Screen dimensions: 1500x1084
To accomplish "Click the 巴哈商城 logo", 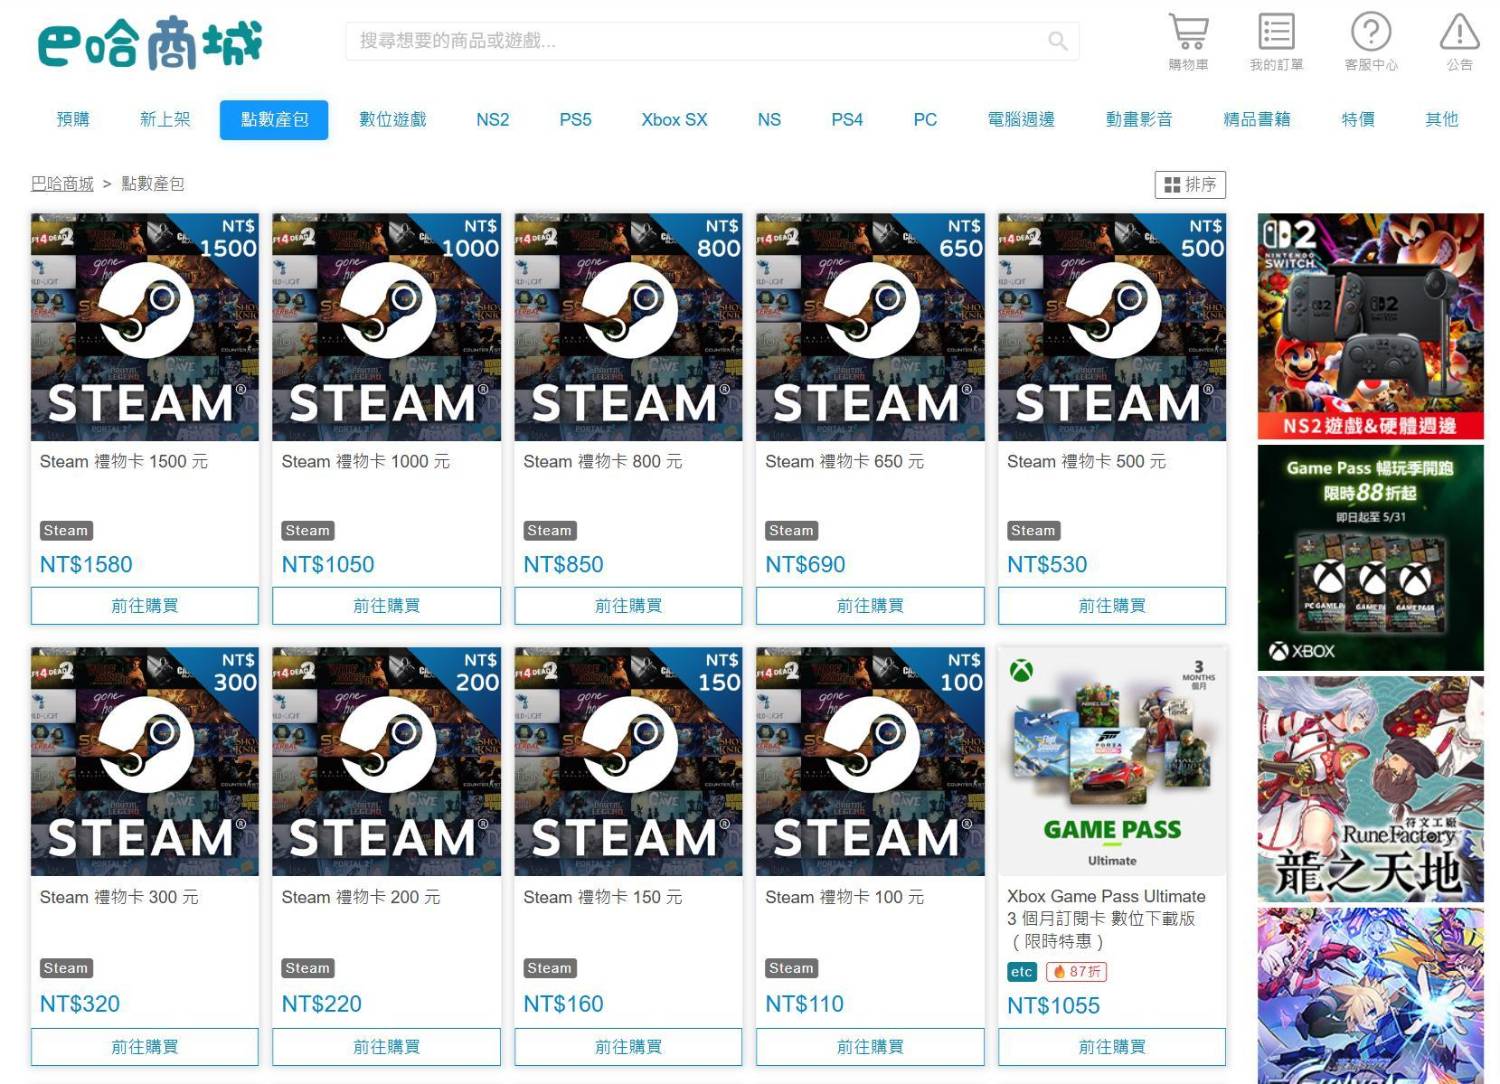I will click(x=150, y=43).
